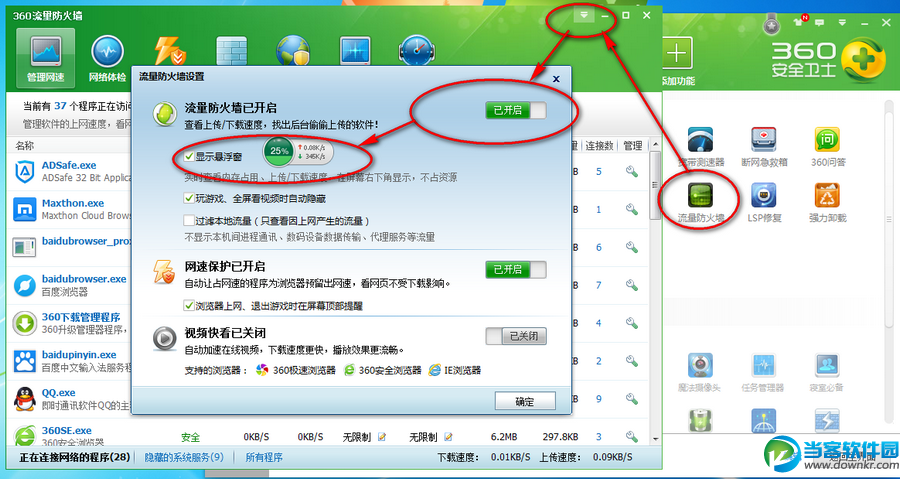Click the IE浏览器 icon
Viewport: 900px width, 479px height.
point(434,370)
